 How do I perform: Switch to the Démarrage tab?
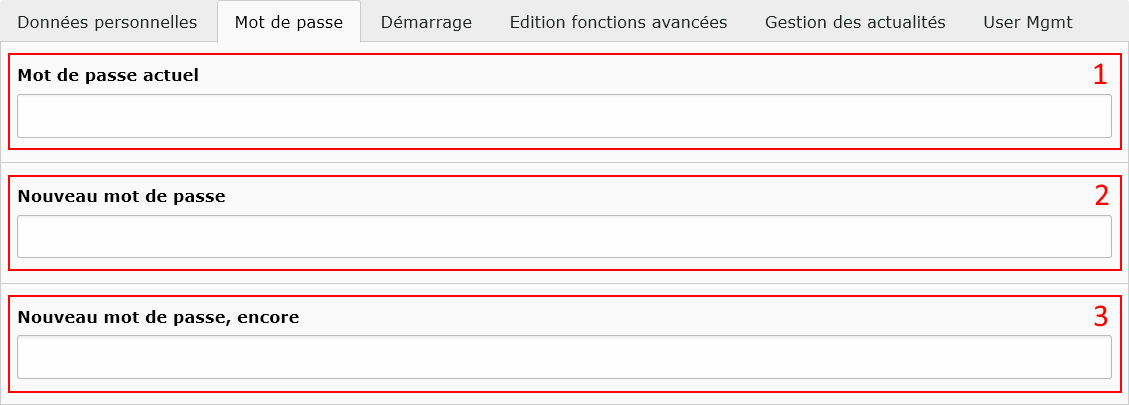coord(426,22)
